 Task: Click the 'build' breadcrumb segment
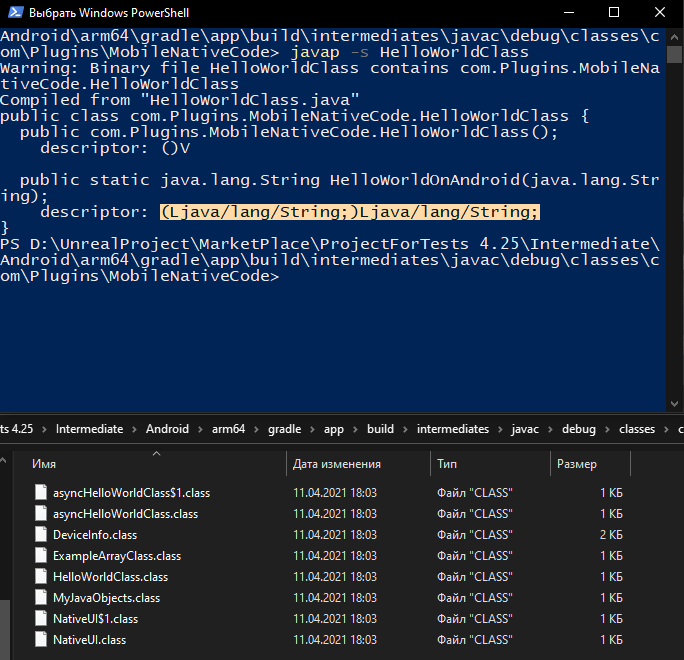(380, 429)
